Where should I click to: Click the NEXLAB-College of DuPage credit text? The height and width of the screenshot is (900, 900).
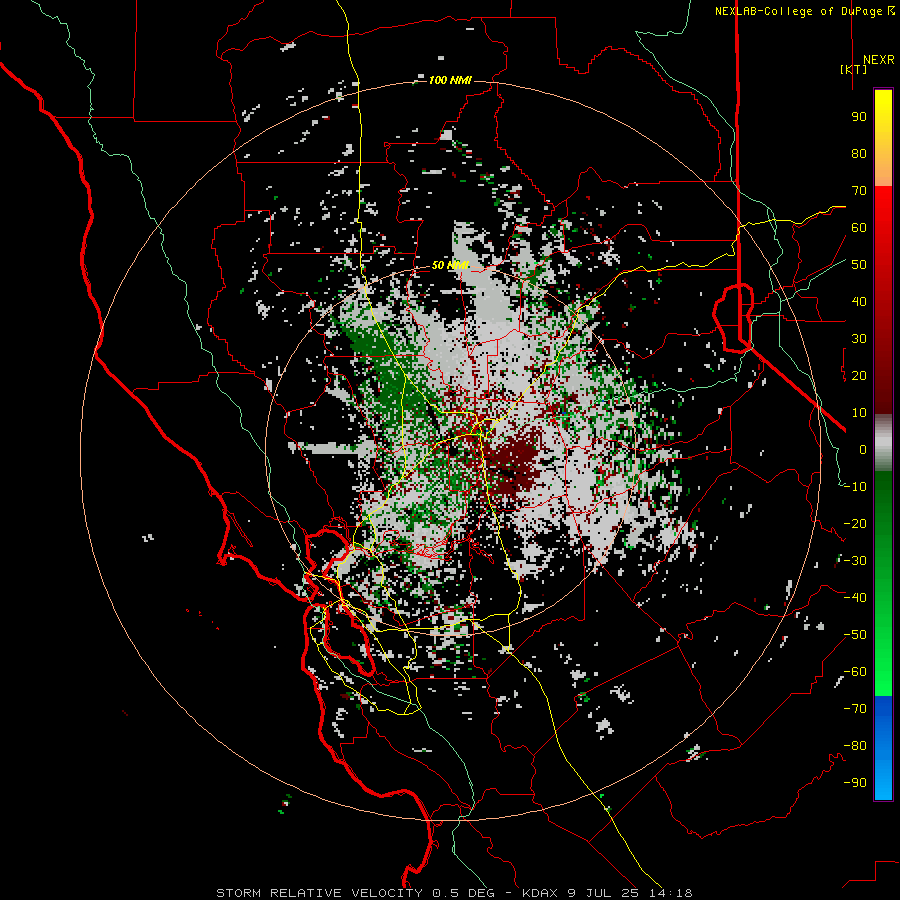click(804, 11)
